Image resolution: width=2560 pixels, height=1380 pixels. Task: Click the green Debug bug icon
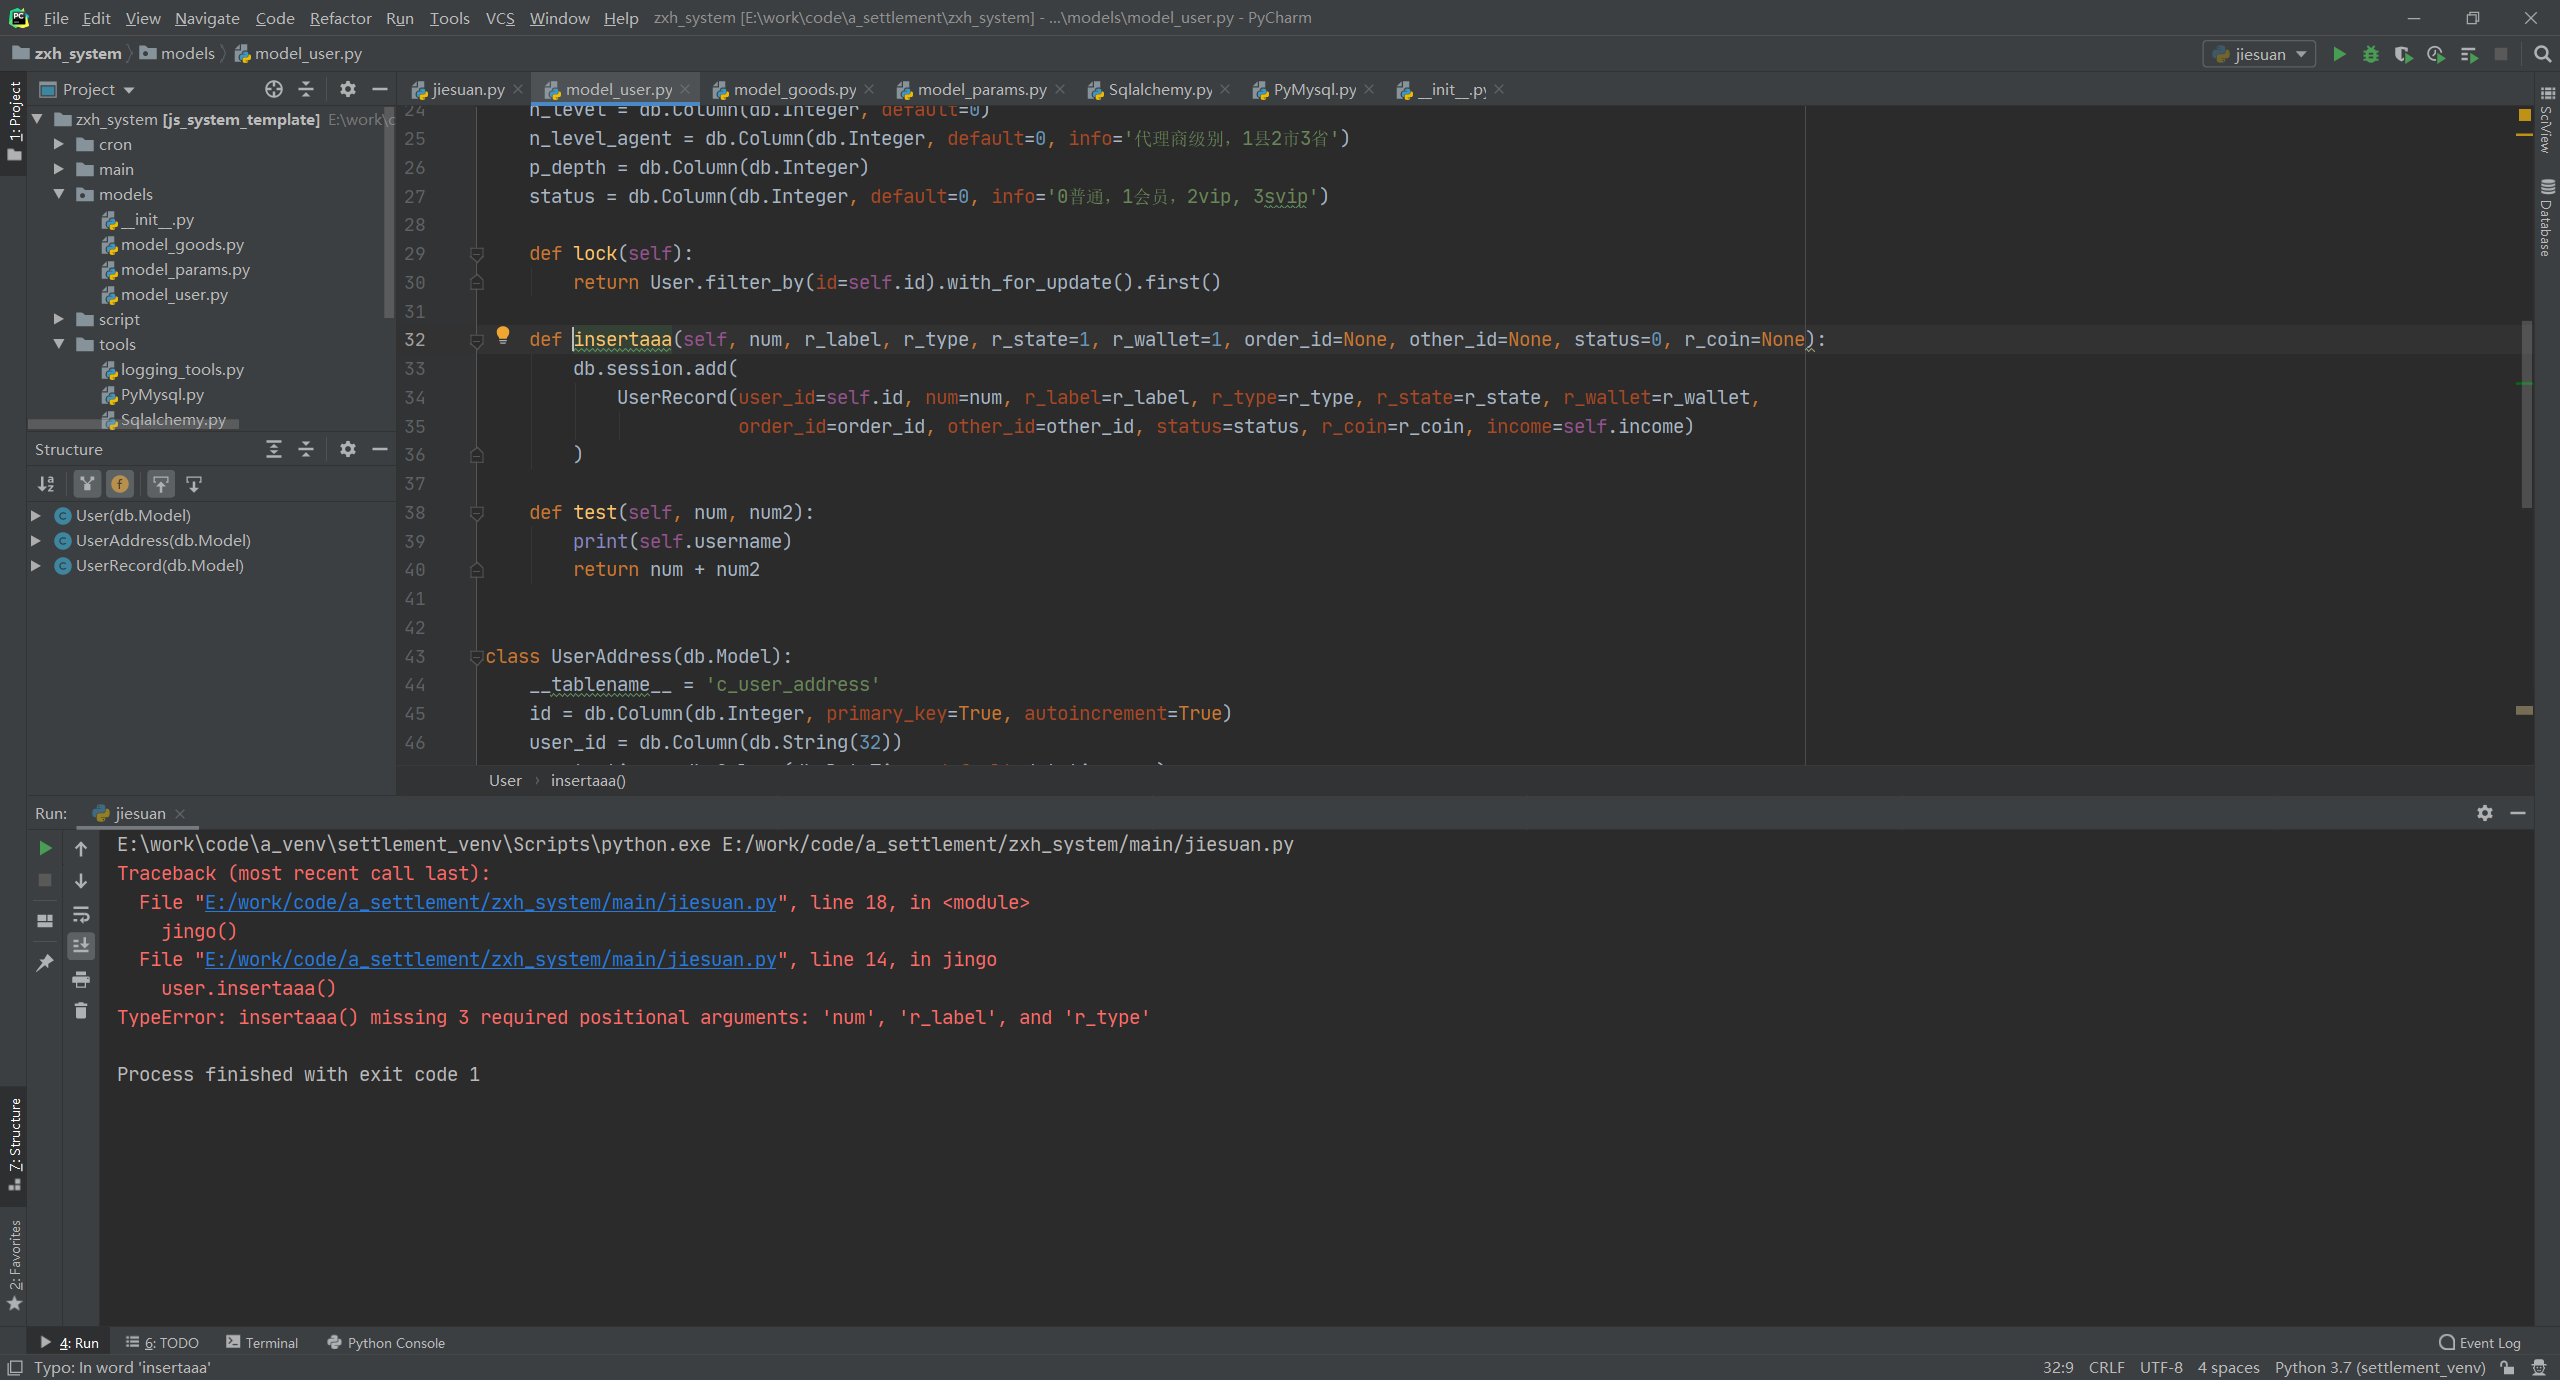click(2370, 54)
